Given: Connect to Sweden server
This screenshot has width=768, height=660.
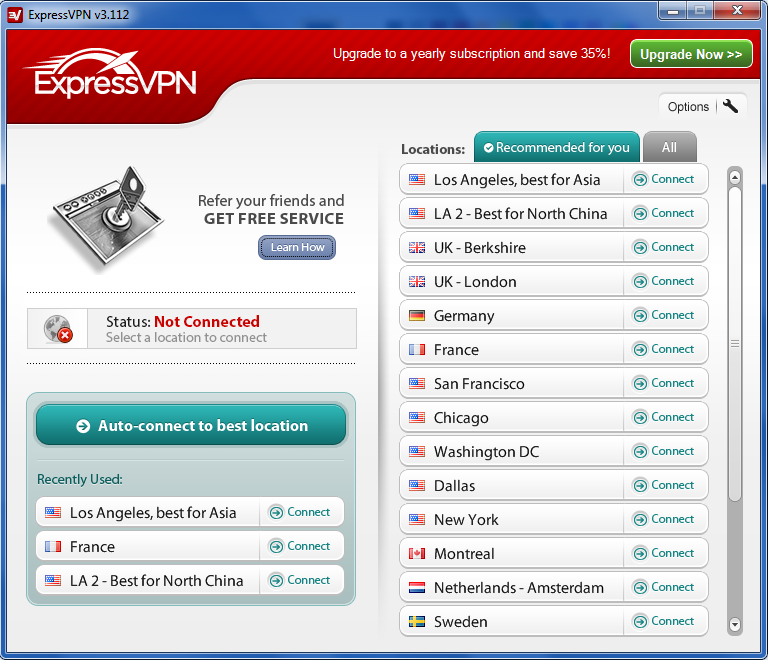Looking at the screenshot, I should [664, 621].
